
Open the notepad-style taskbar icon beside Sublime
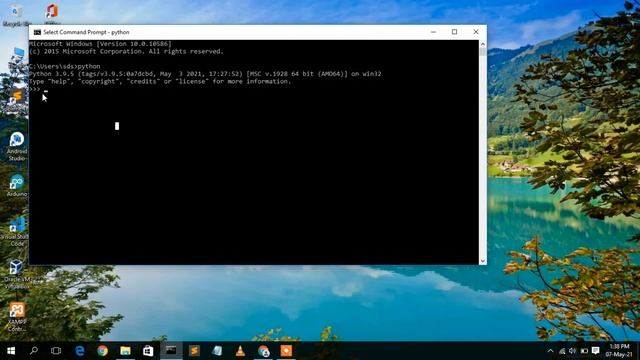click(217, 351)
